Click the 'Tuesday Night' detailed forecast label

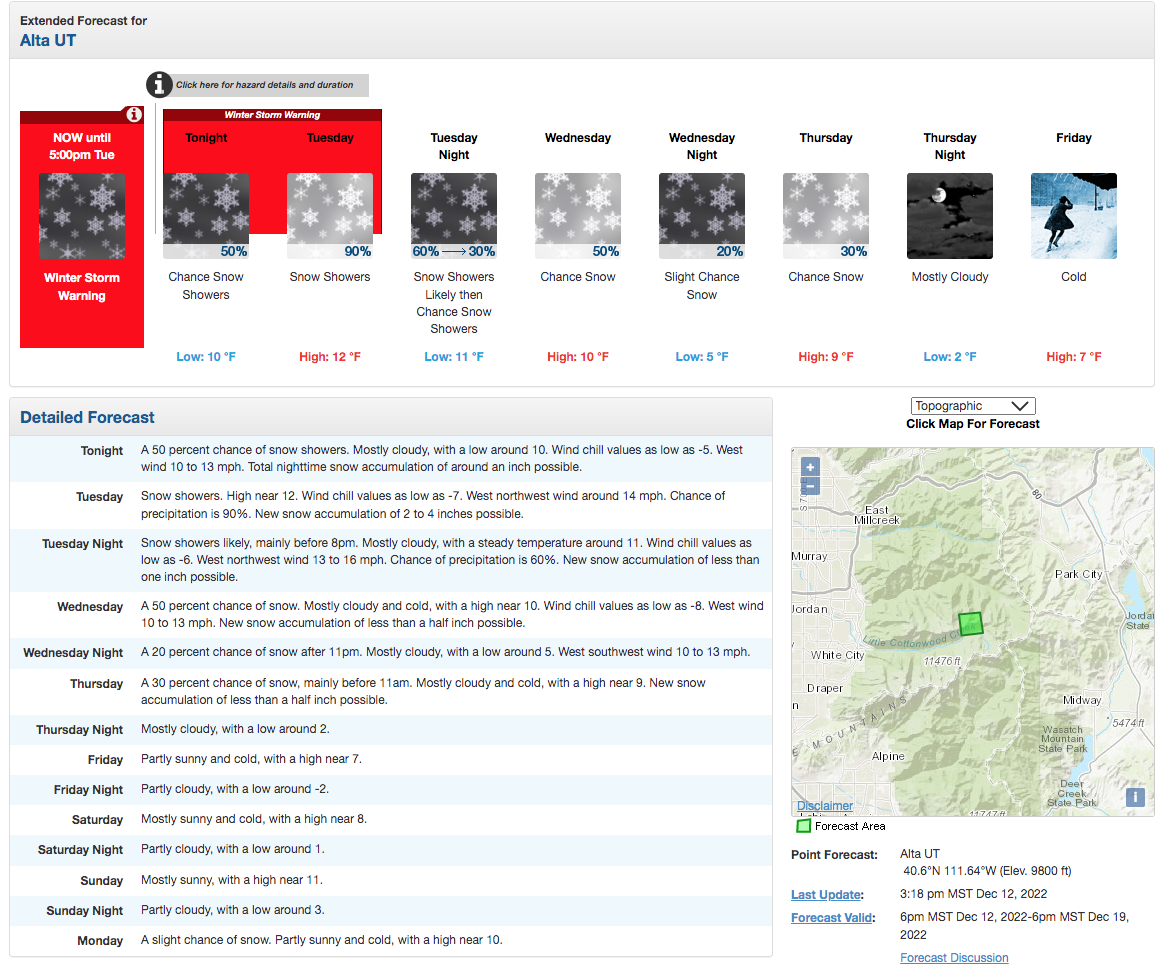(83, 544)
